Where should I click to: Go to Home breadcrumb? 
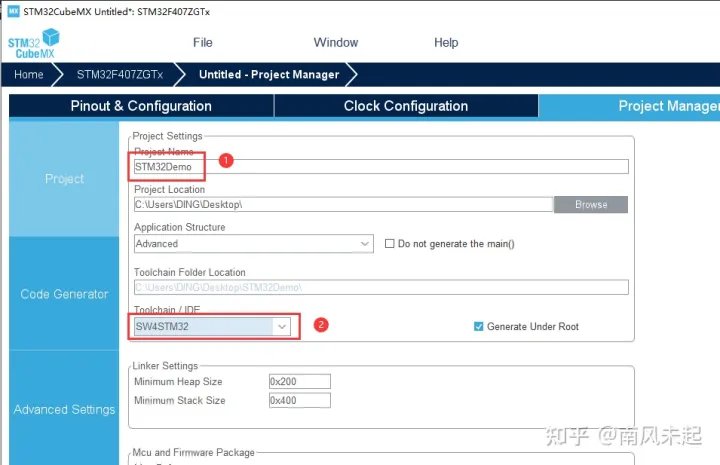click(28, 74)
